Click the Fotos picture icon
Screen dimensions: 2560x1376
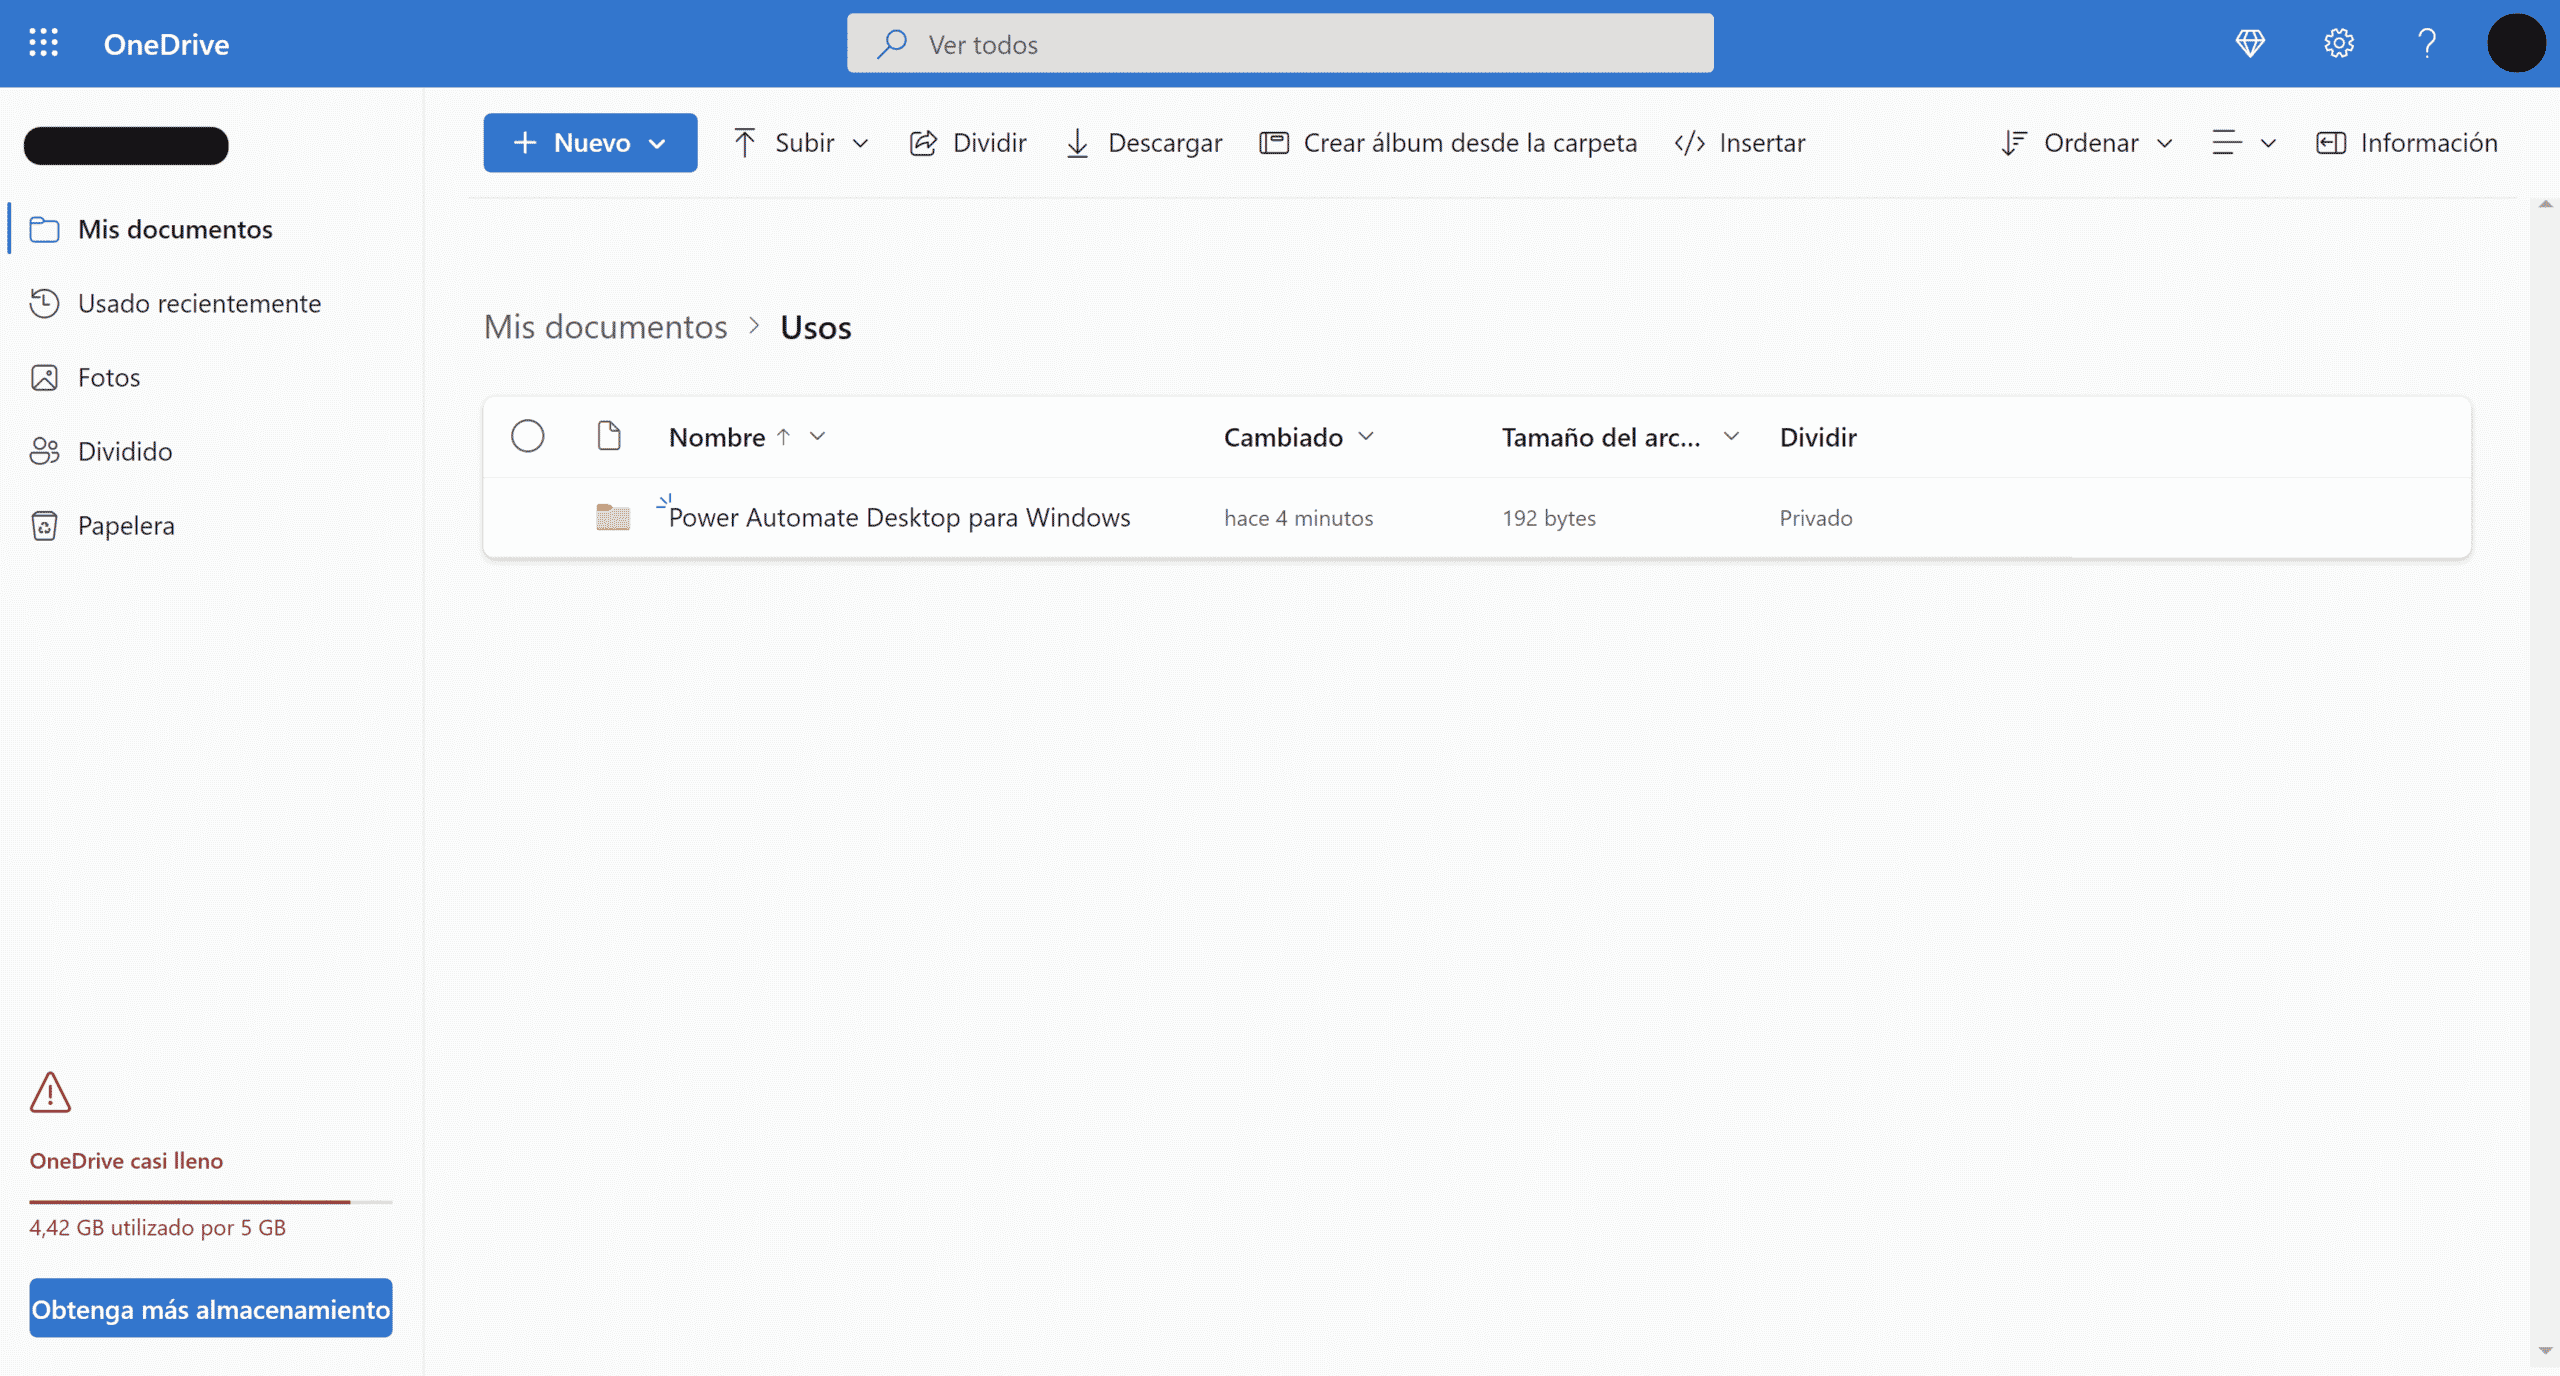coord(44,377)
